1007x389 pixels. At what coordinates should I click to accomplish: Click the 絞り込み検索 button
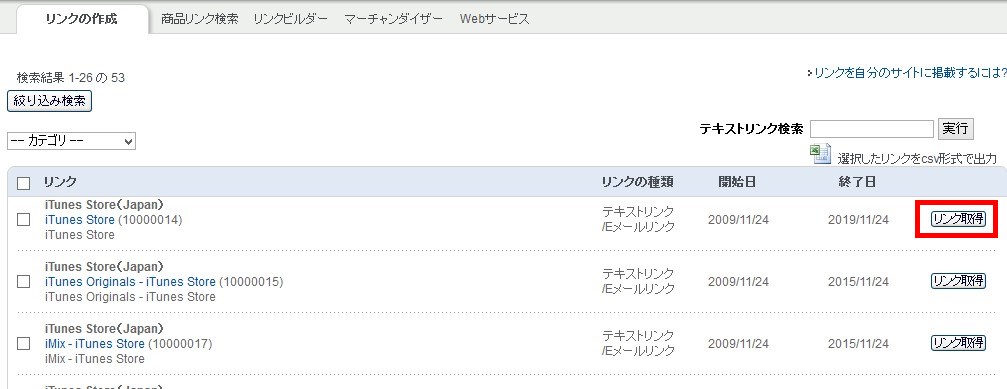coord(49,101)
